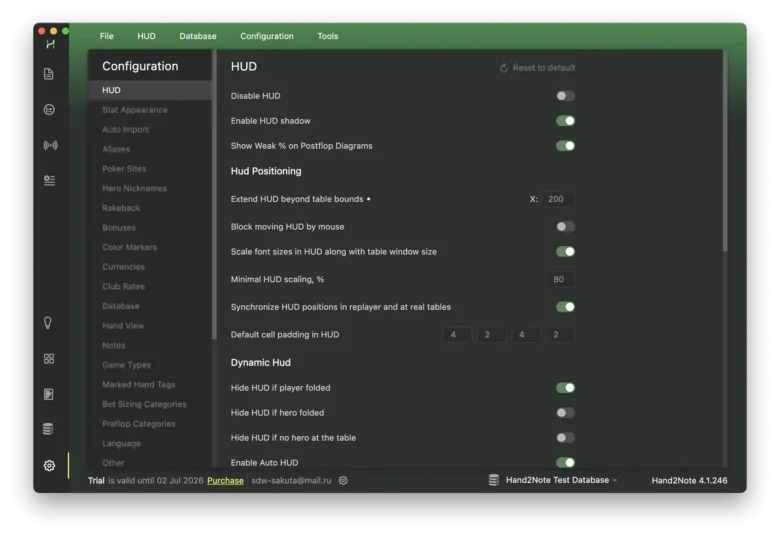This screenshot has height=537, width=780.
Task: Click the third cell padding field
Action: point(526,335)
